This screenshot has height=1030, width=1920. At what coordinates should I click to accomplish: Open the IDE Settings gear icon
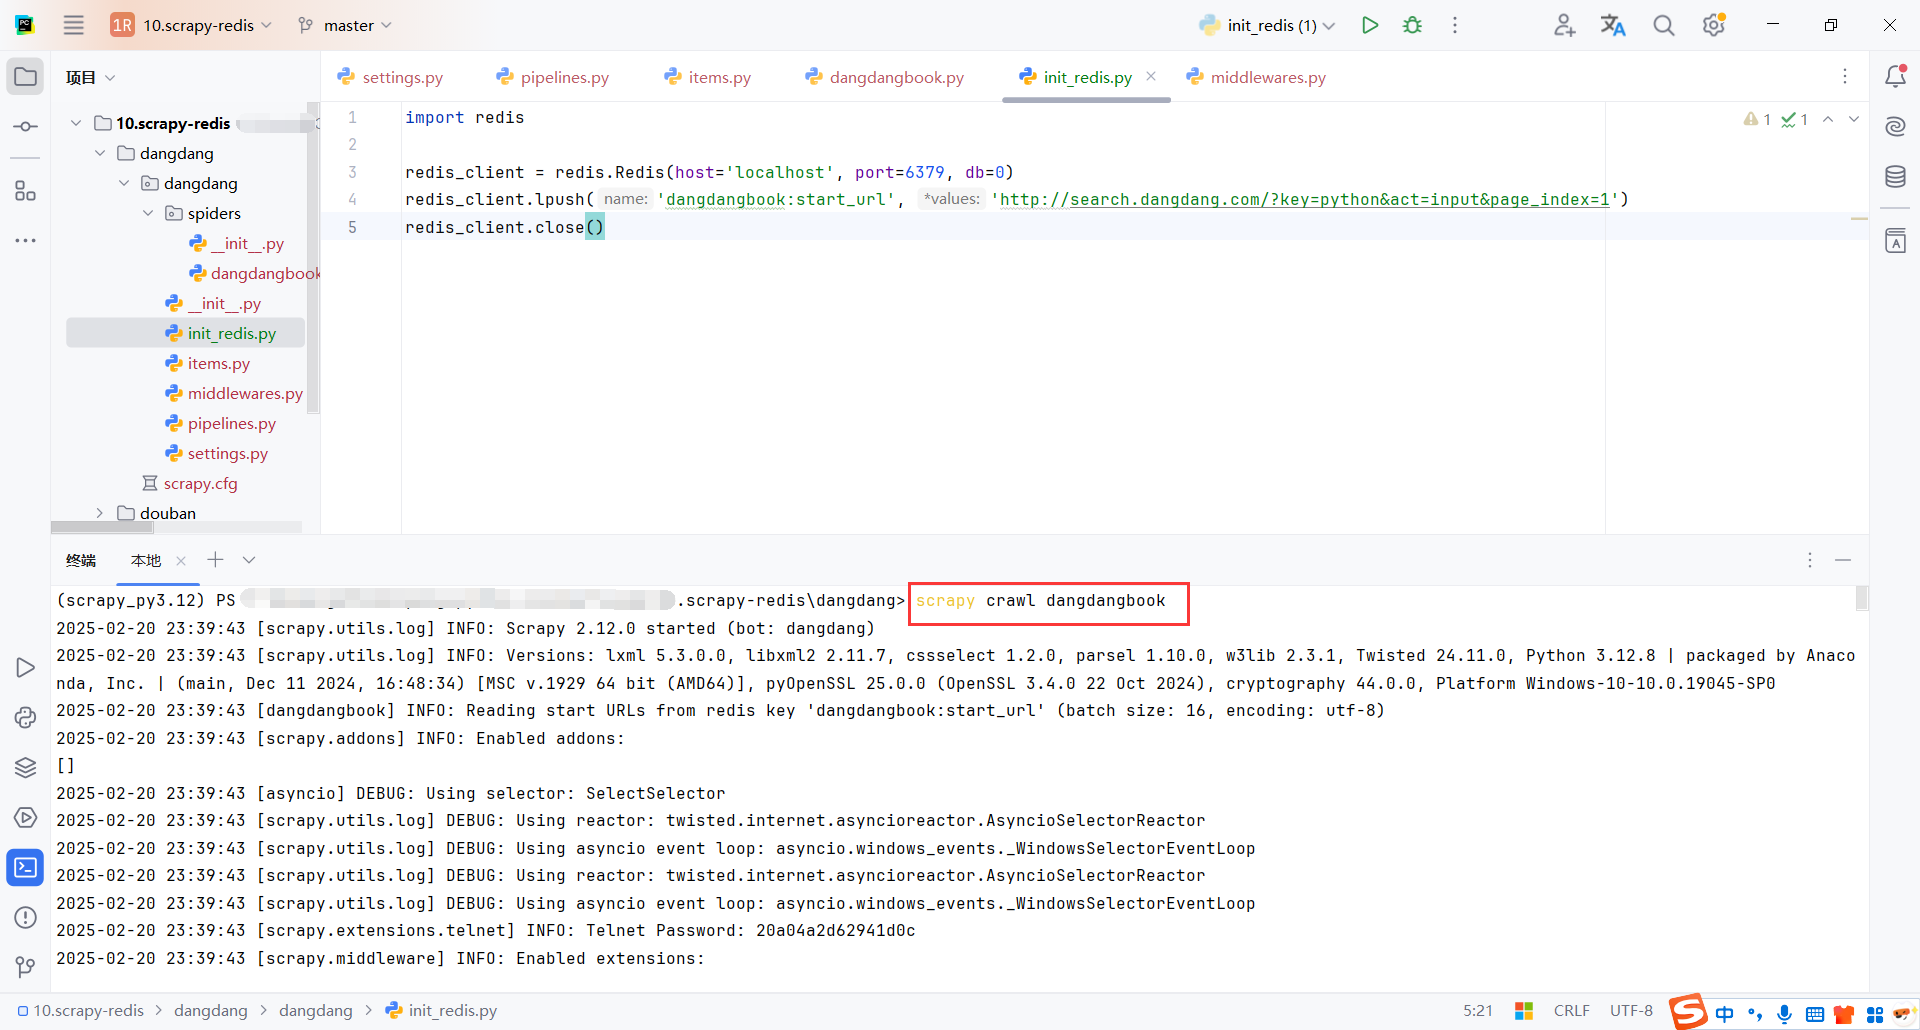point(1714,25)
